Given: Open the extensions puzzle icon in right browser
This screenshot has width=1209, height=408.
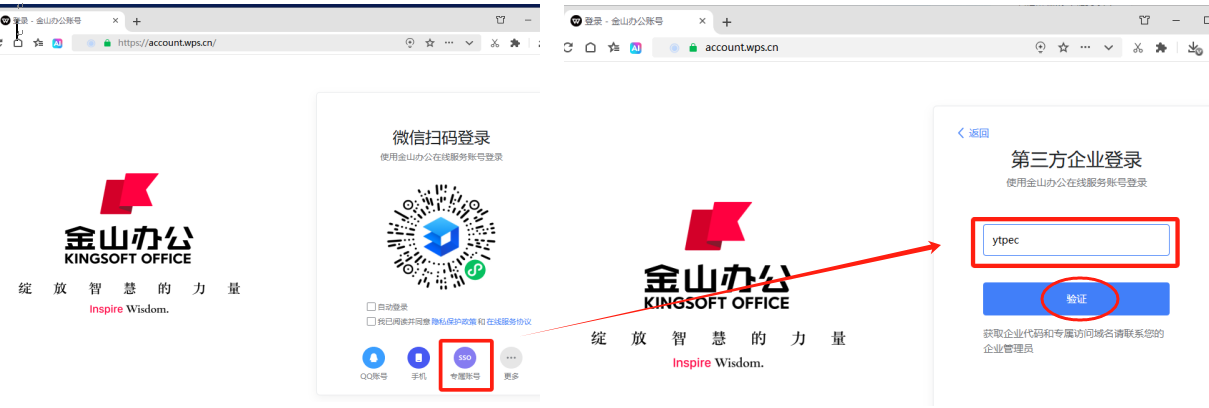Looking at the screenshot, I should pos(1161,47).
